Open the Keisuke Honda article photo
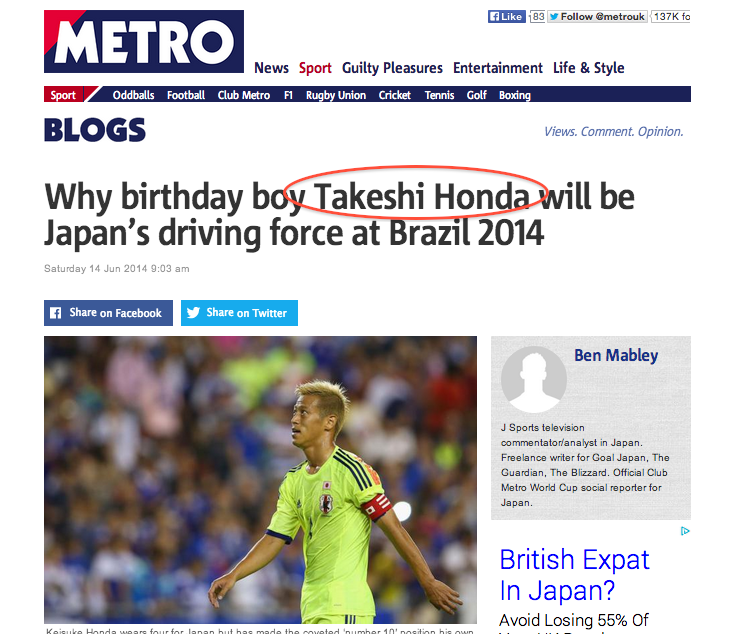The image size is (744, 634). point(260,480)
